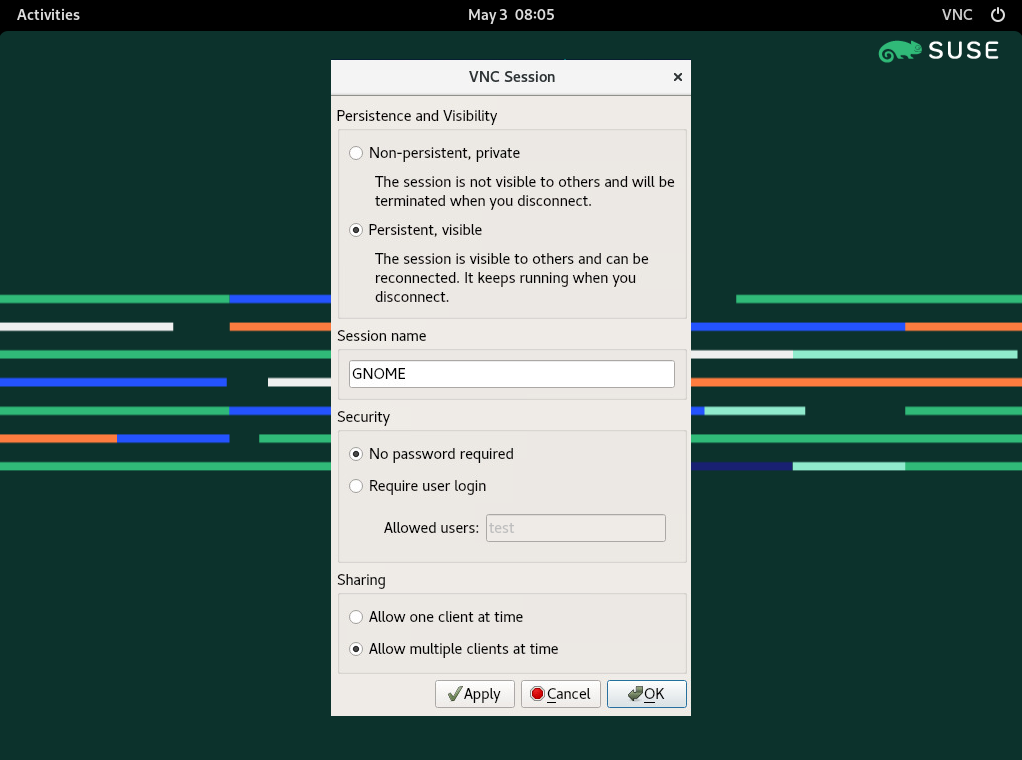Select Non-persistent, private session option

pos(356,153)
